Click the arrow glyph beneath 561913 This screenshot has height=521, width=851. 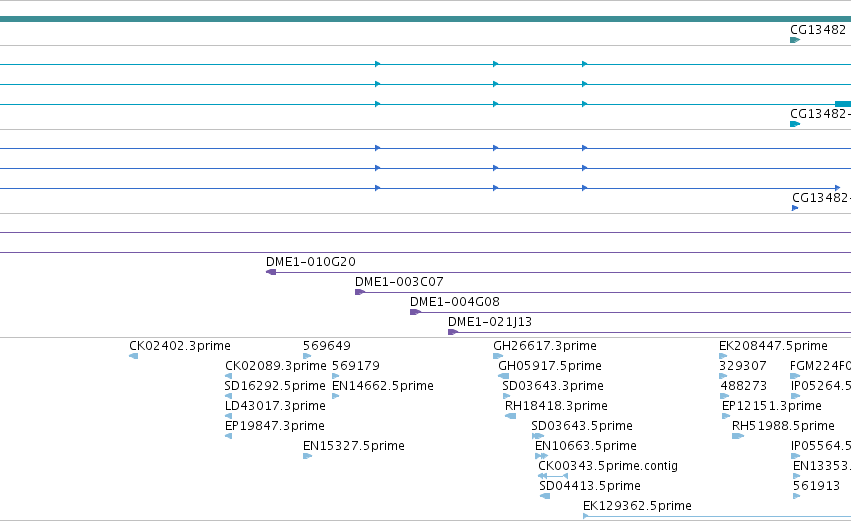(796, 496)
